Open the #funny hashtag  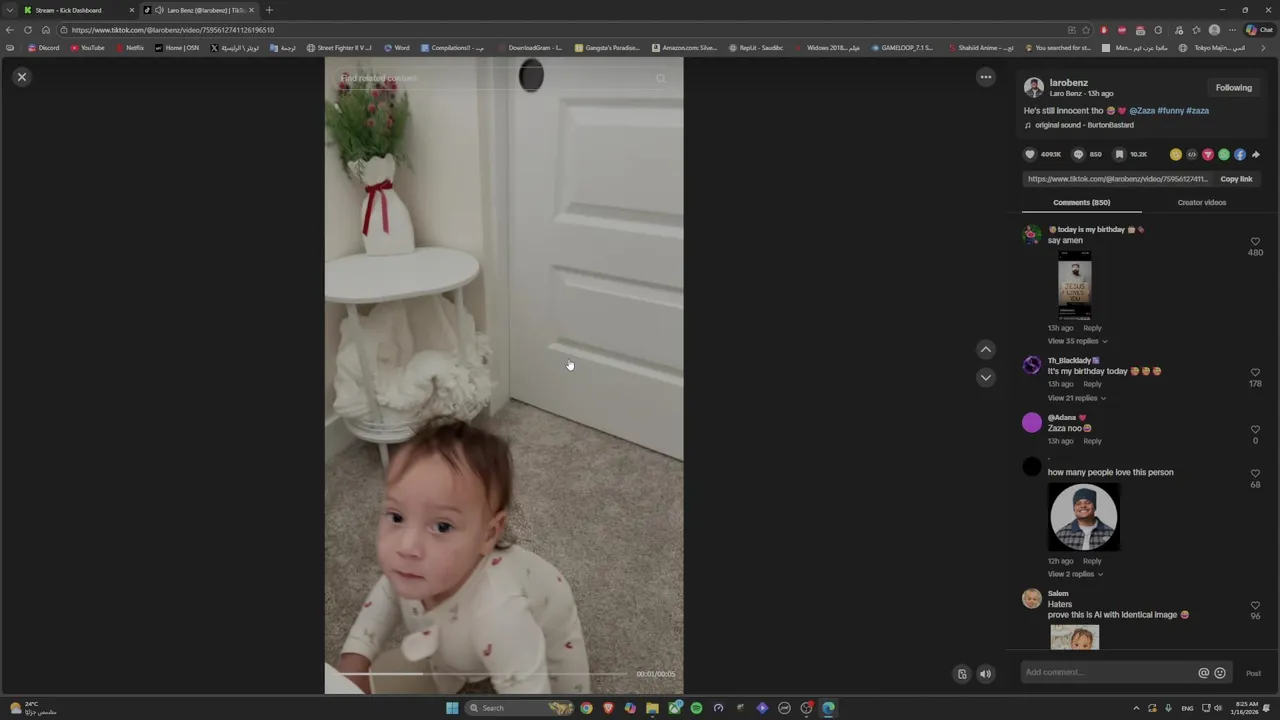coord(1170,111)
